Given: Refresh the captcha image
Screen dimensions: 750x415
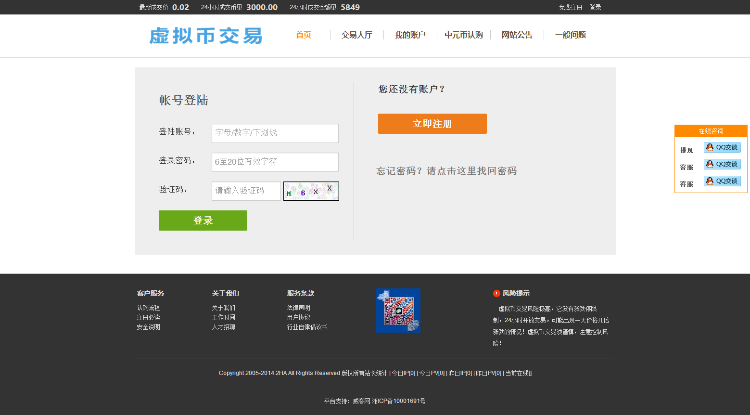Looking at the screenshot, I should click(x=311, y=191).
